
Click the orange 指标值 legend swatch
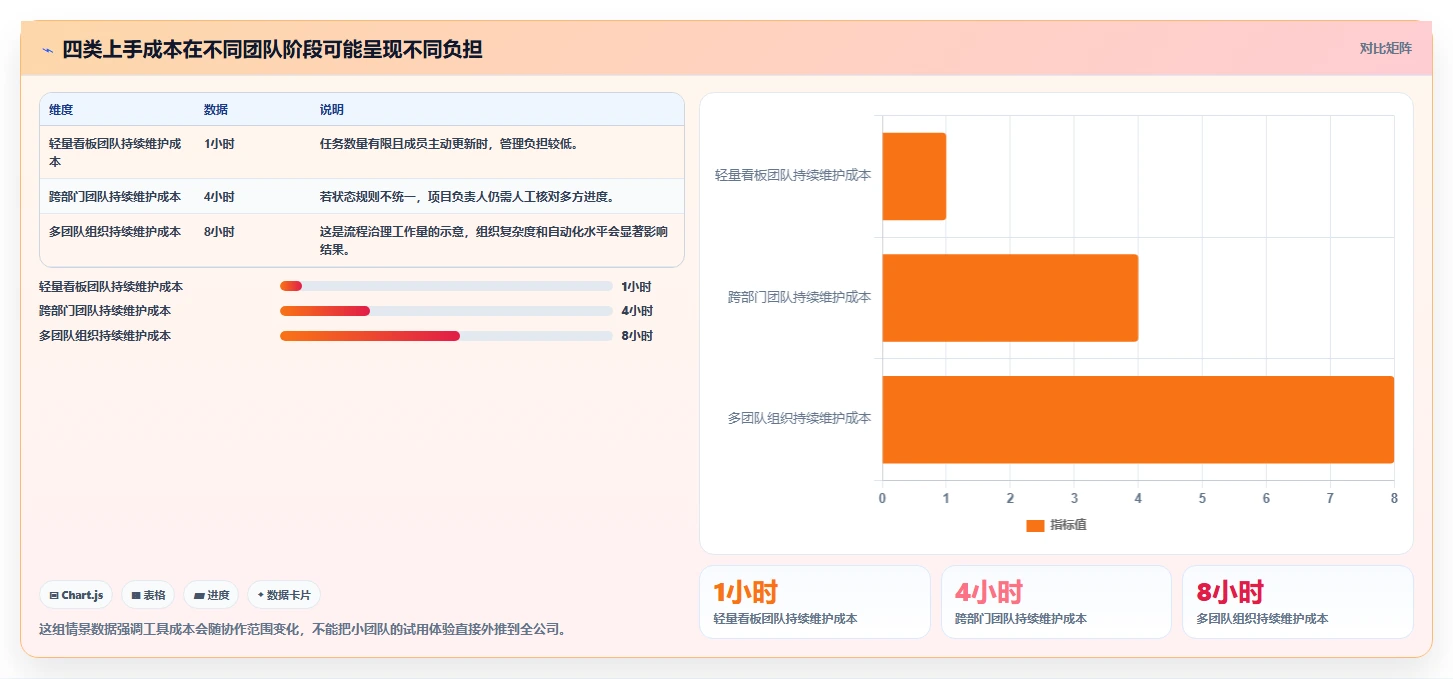coord(1035,526)
